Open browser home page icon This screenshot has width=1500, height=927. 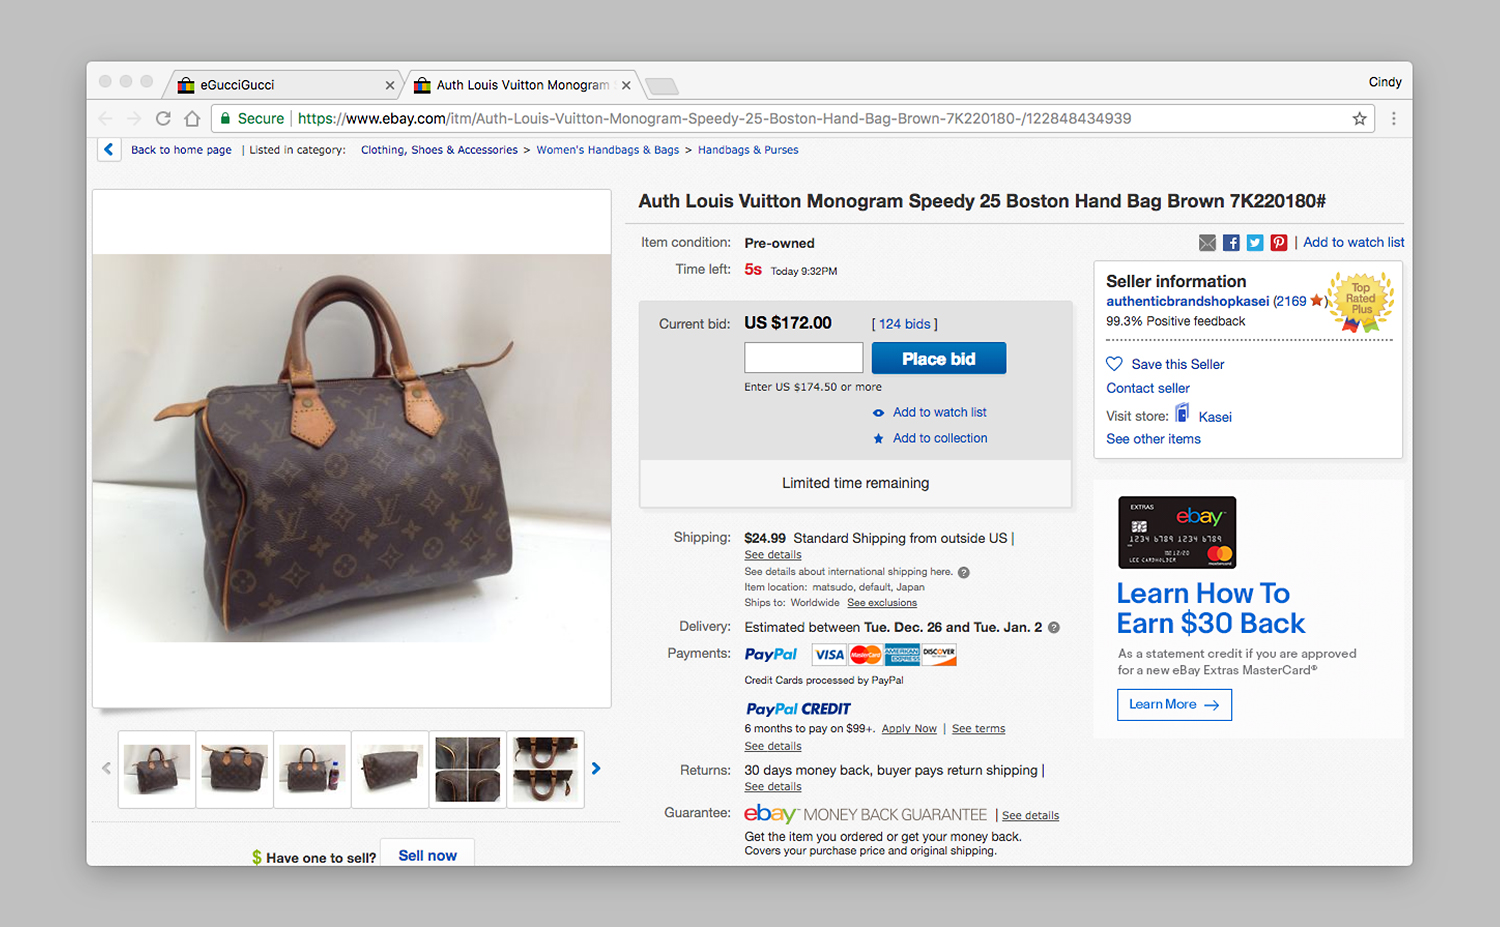(192, 119)
